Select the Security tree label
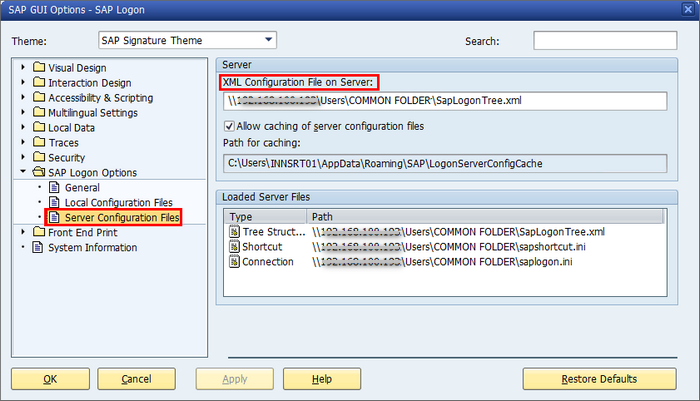 [x=67, y=158]
